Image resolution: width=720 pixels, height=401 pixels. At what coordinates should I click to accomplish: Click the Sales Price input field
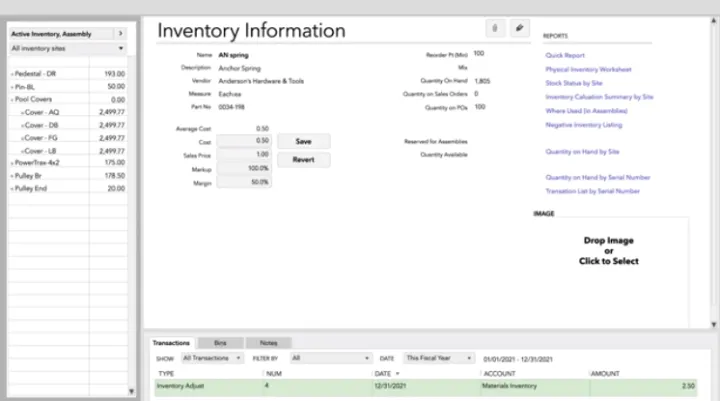(x=245, y=154)
